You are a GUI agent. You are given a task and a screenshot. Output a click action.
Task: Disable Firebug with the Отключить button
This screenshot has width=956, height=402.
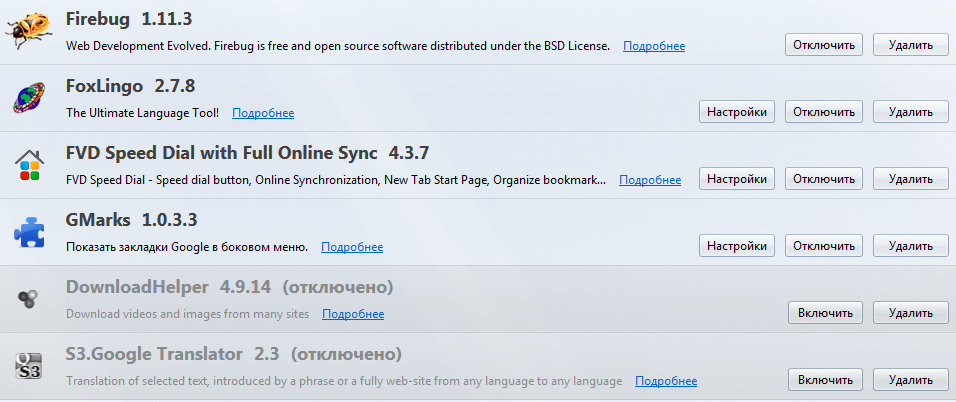point(824,45)
